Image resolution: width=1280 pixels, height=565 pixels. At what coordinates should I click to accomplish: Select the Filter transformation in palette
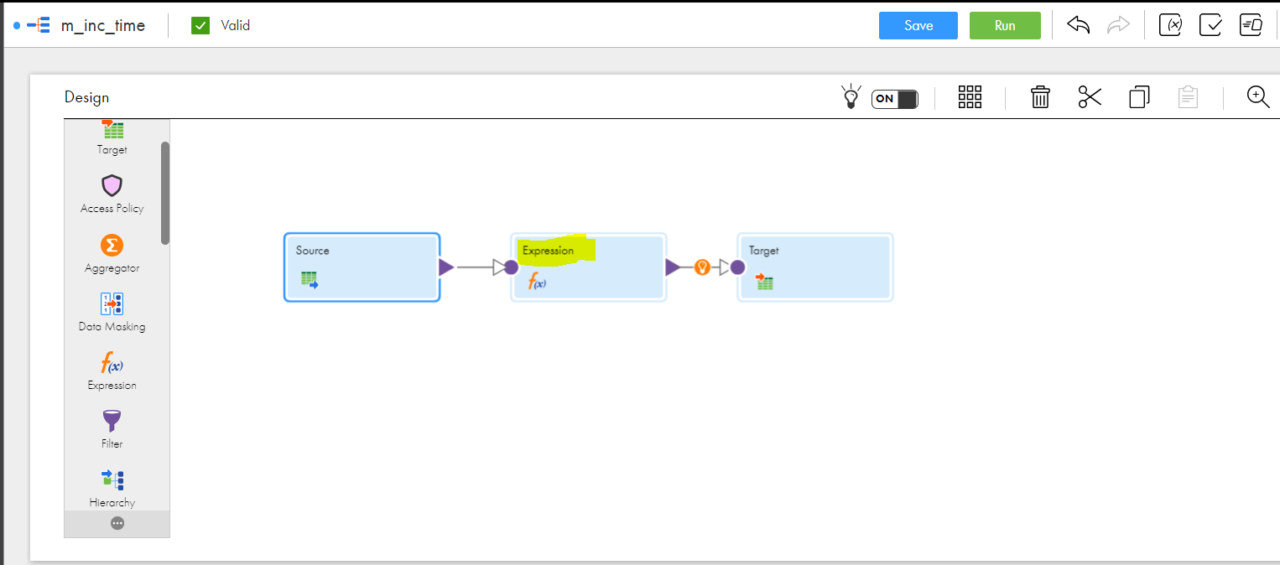(x=112, y=429)
